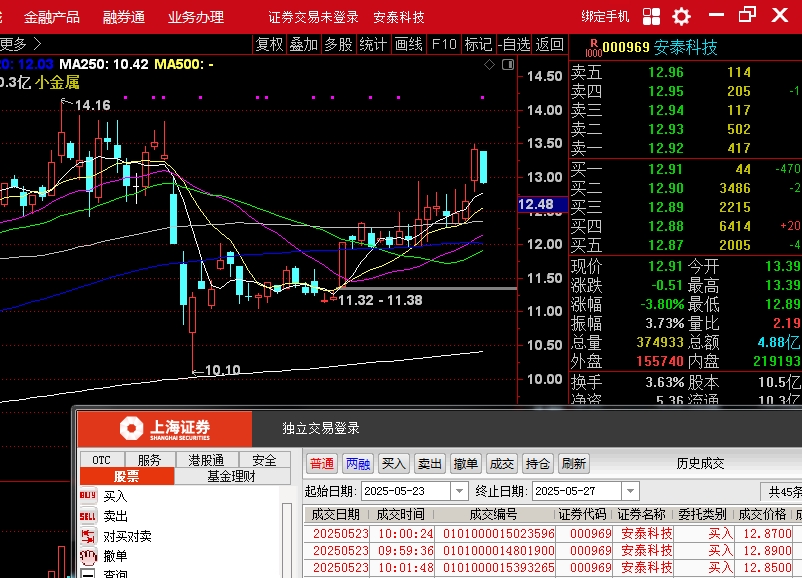The height and width of the screenshot is (578, 802).
Task: Click 绑定手机 link
Action: (605, 17)
